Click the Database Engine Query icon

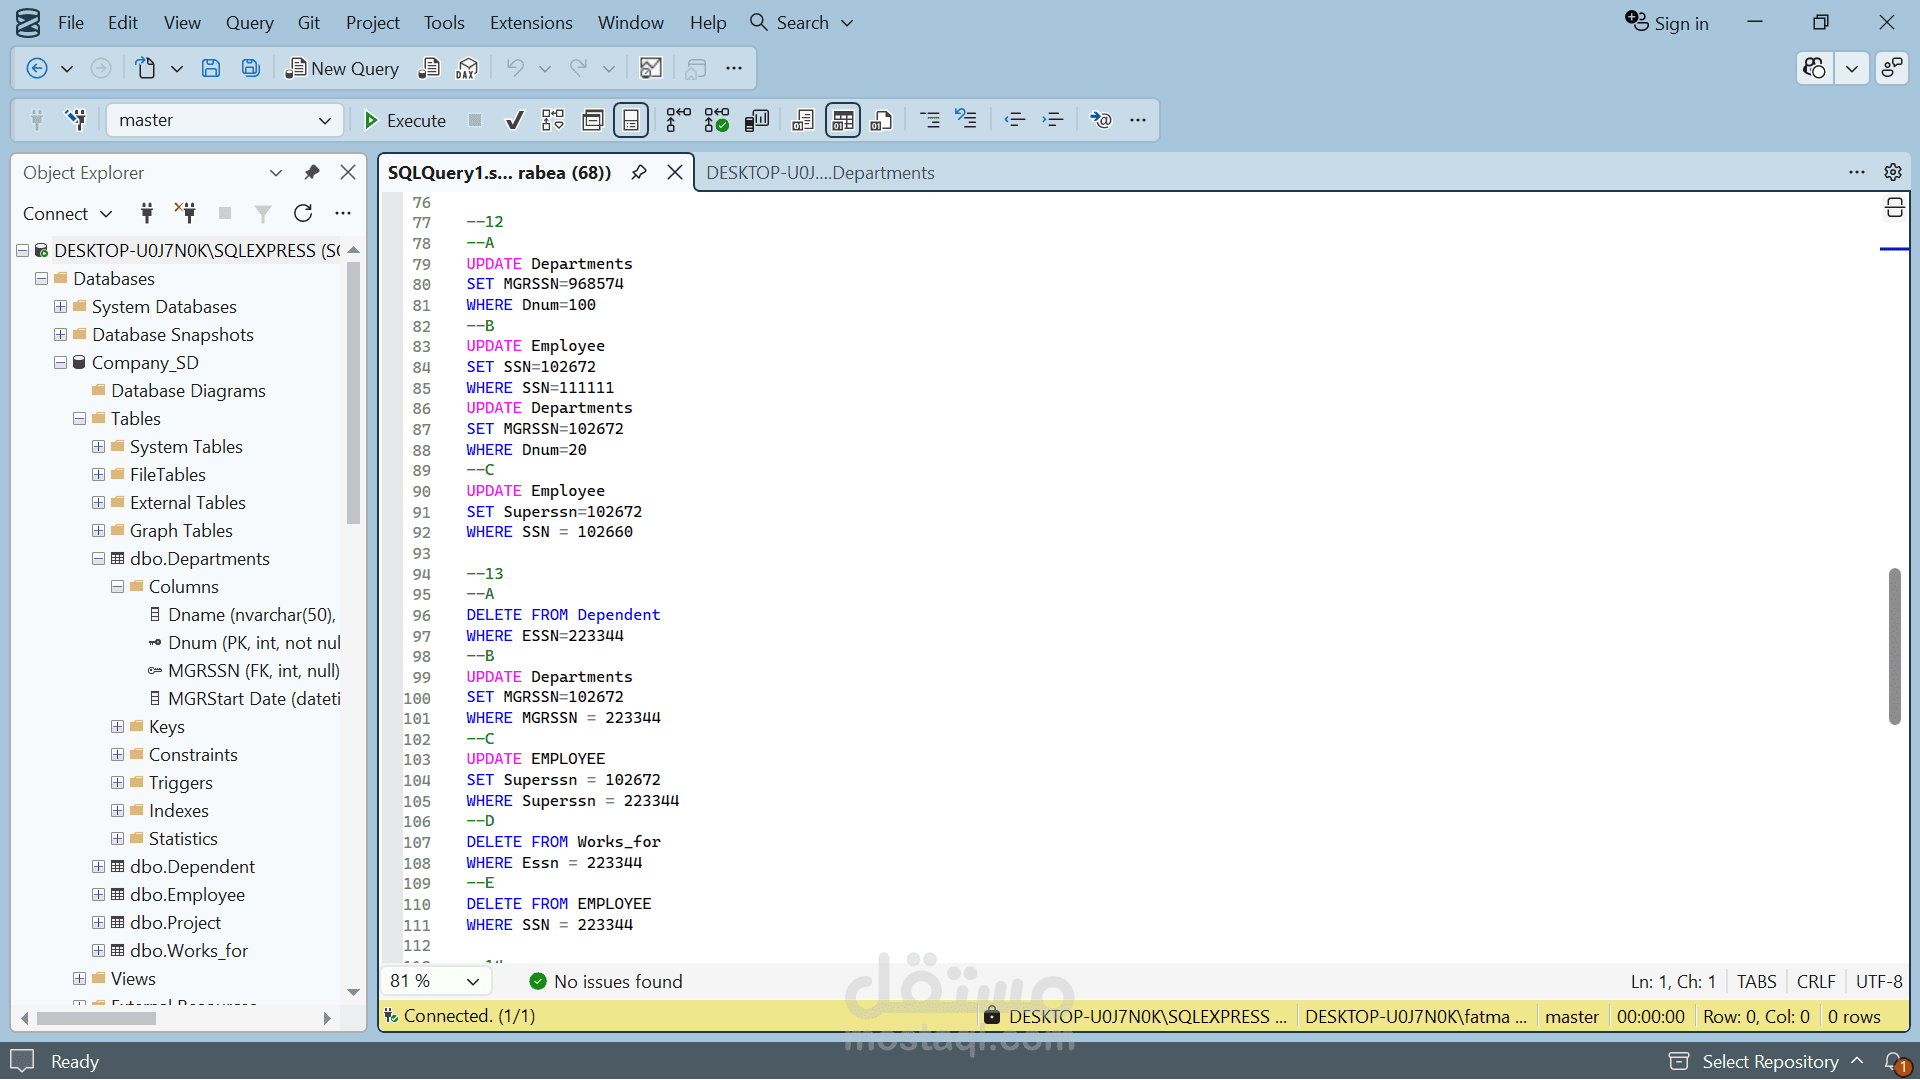[429, 68]
